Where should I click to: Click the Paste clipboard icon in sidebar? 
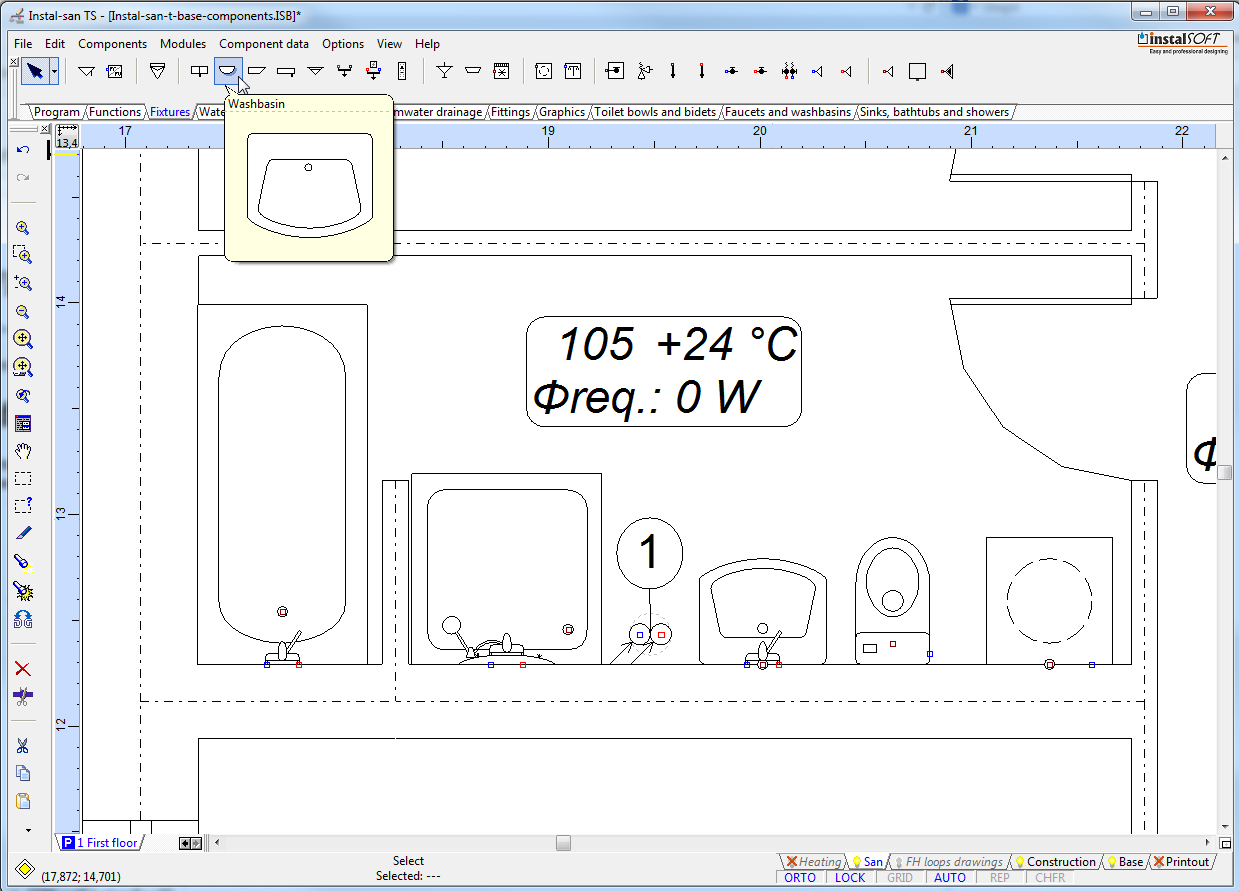[x=23, y=801]
